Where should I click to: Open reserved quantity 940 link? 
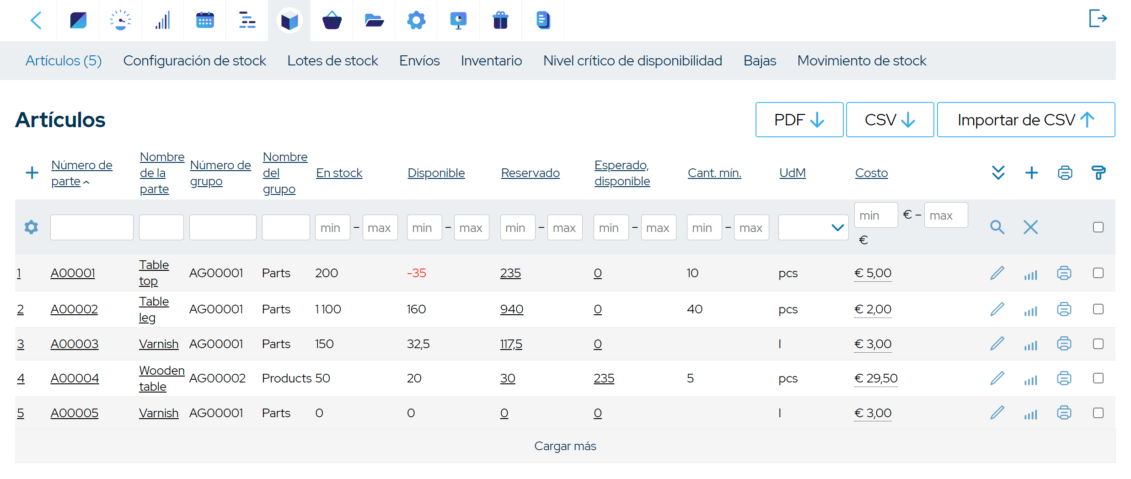(512, 309)
